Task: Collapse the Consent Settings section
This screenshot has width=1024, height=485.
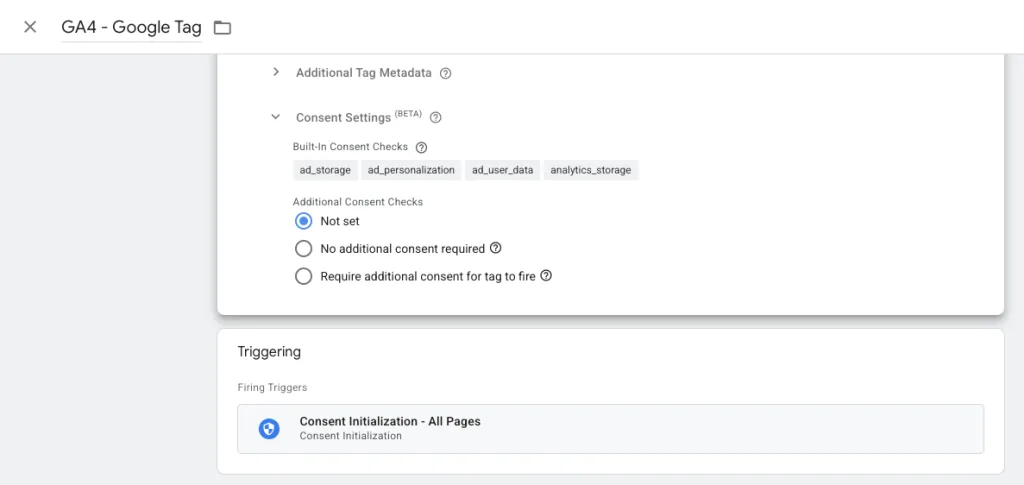Action: click(276, 117)
